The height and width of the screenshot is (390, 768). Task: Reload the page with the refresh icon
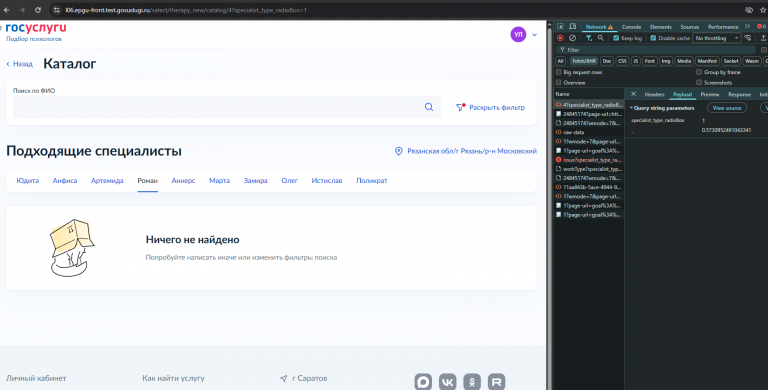[38, 10]
